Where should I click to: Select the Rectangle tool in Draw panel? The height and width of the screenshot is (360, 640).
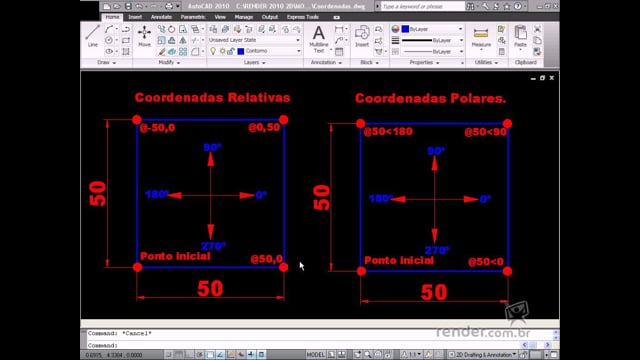tap(126, 40)
